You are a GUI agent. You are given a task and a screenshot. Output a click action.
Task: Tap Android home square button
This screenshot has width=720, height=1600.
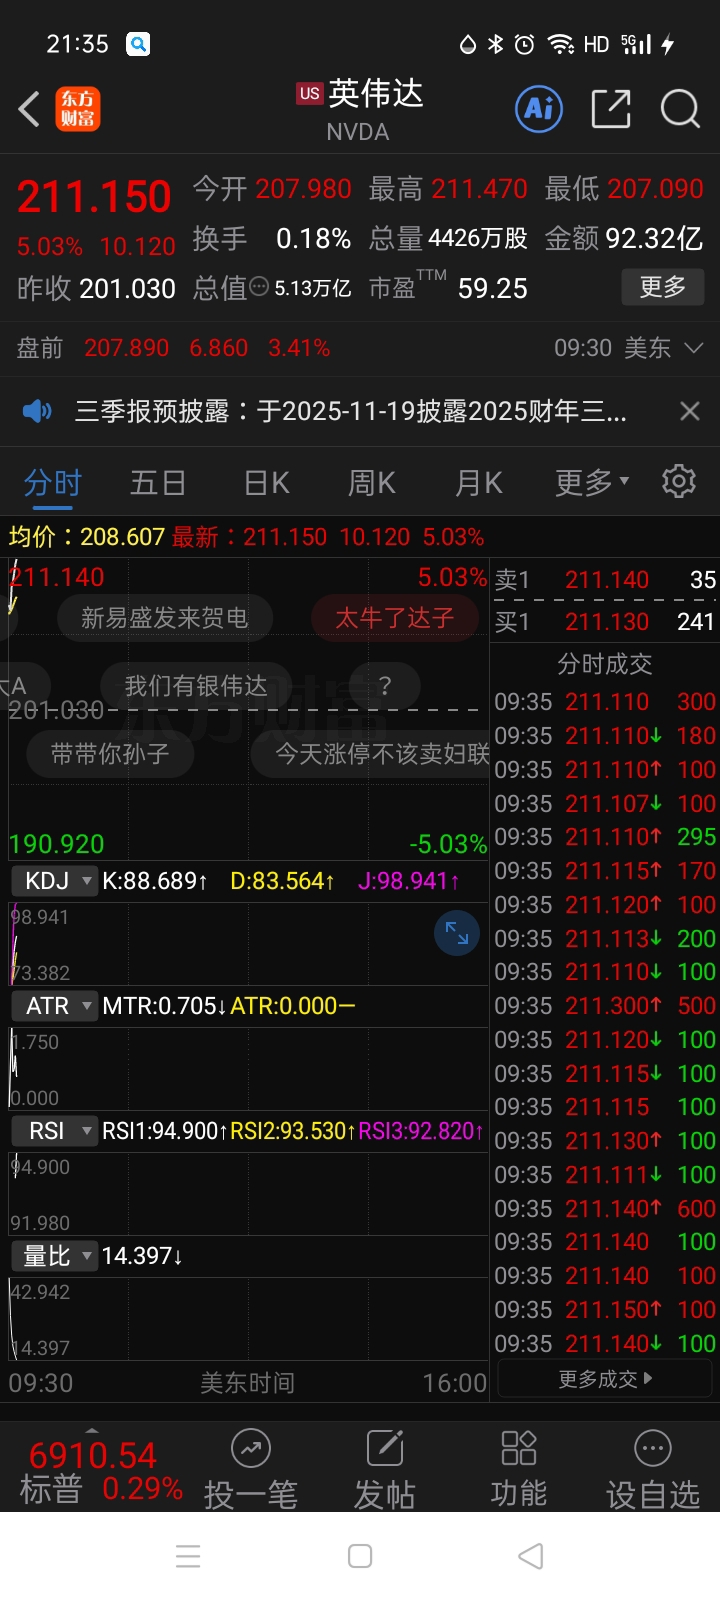[x=360, y=1556]
